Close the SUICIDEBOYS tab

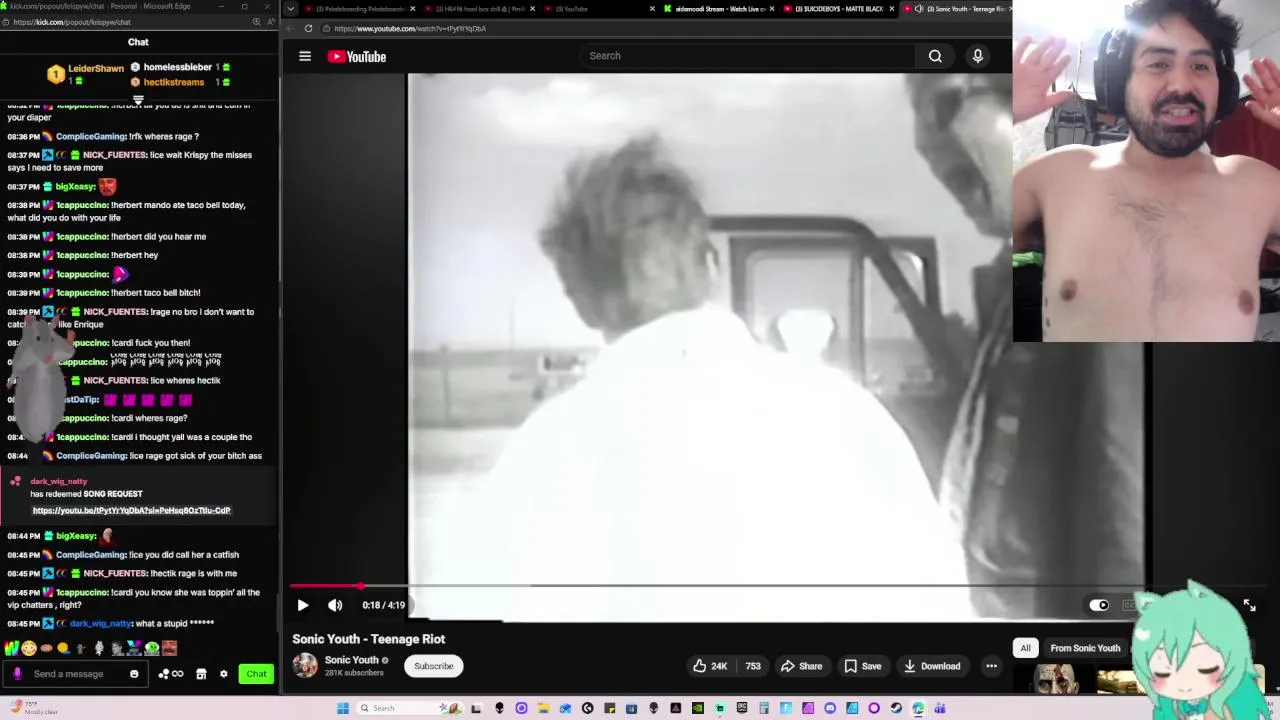click(x=891, y=9)
